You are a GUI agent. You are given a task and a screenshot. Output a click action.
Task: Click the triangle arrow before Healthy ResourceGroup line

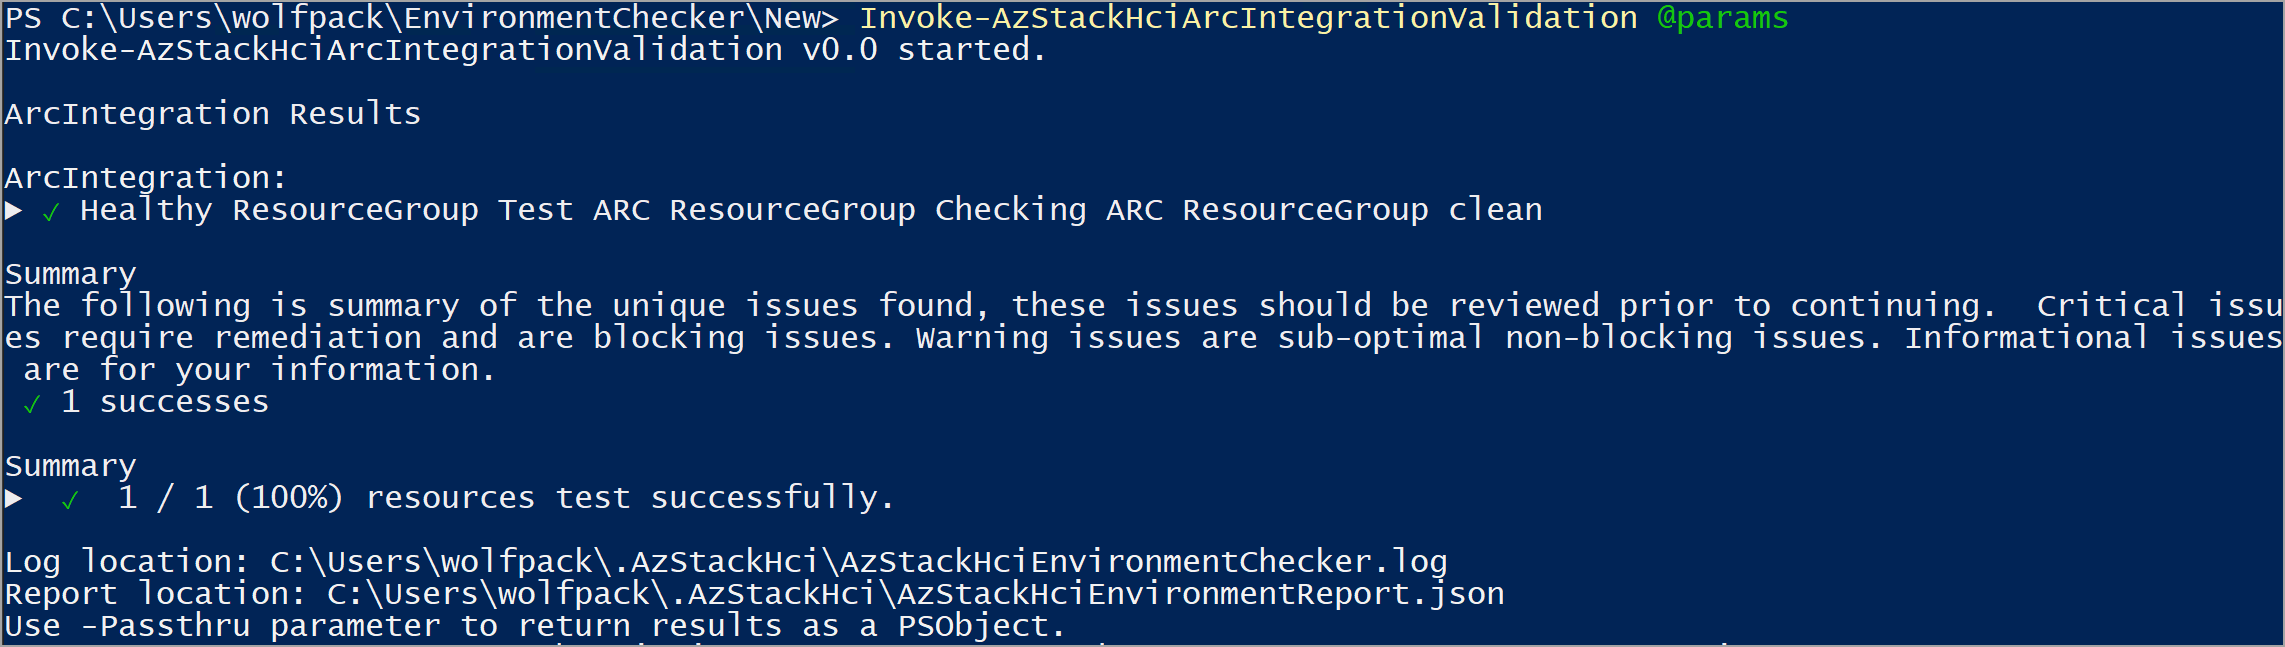[14, 210]
